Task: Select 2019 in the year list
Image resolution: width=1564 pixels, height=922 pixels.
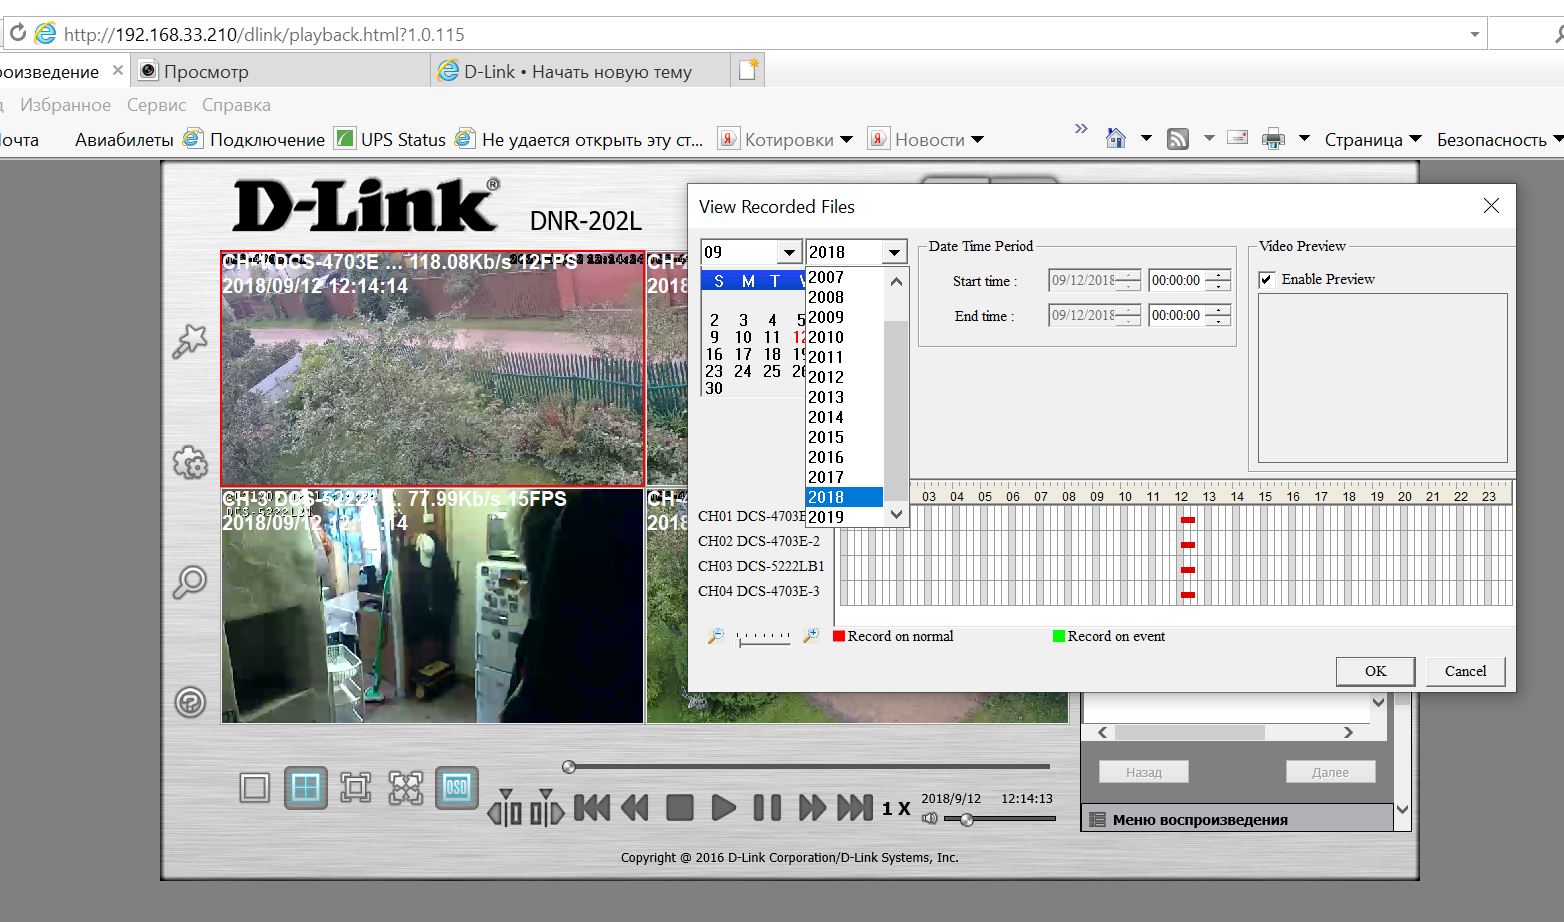Action: coord(844,517)
